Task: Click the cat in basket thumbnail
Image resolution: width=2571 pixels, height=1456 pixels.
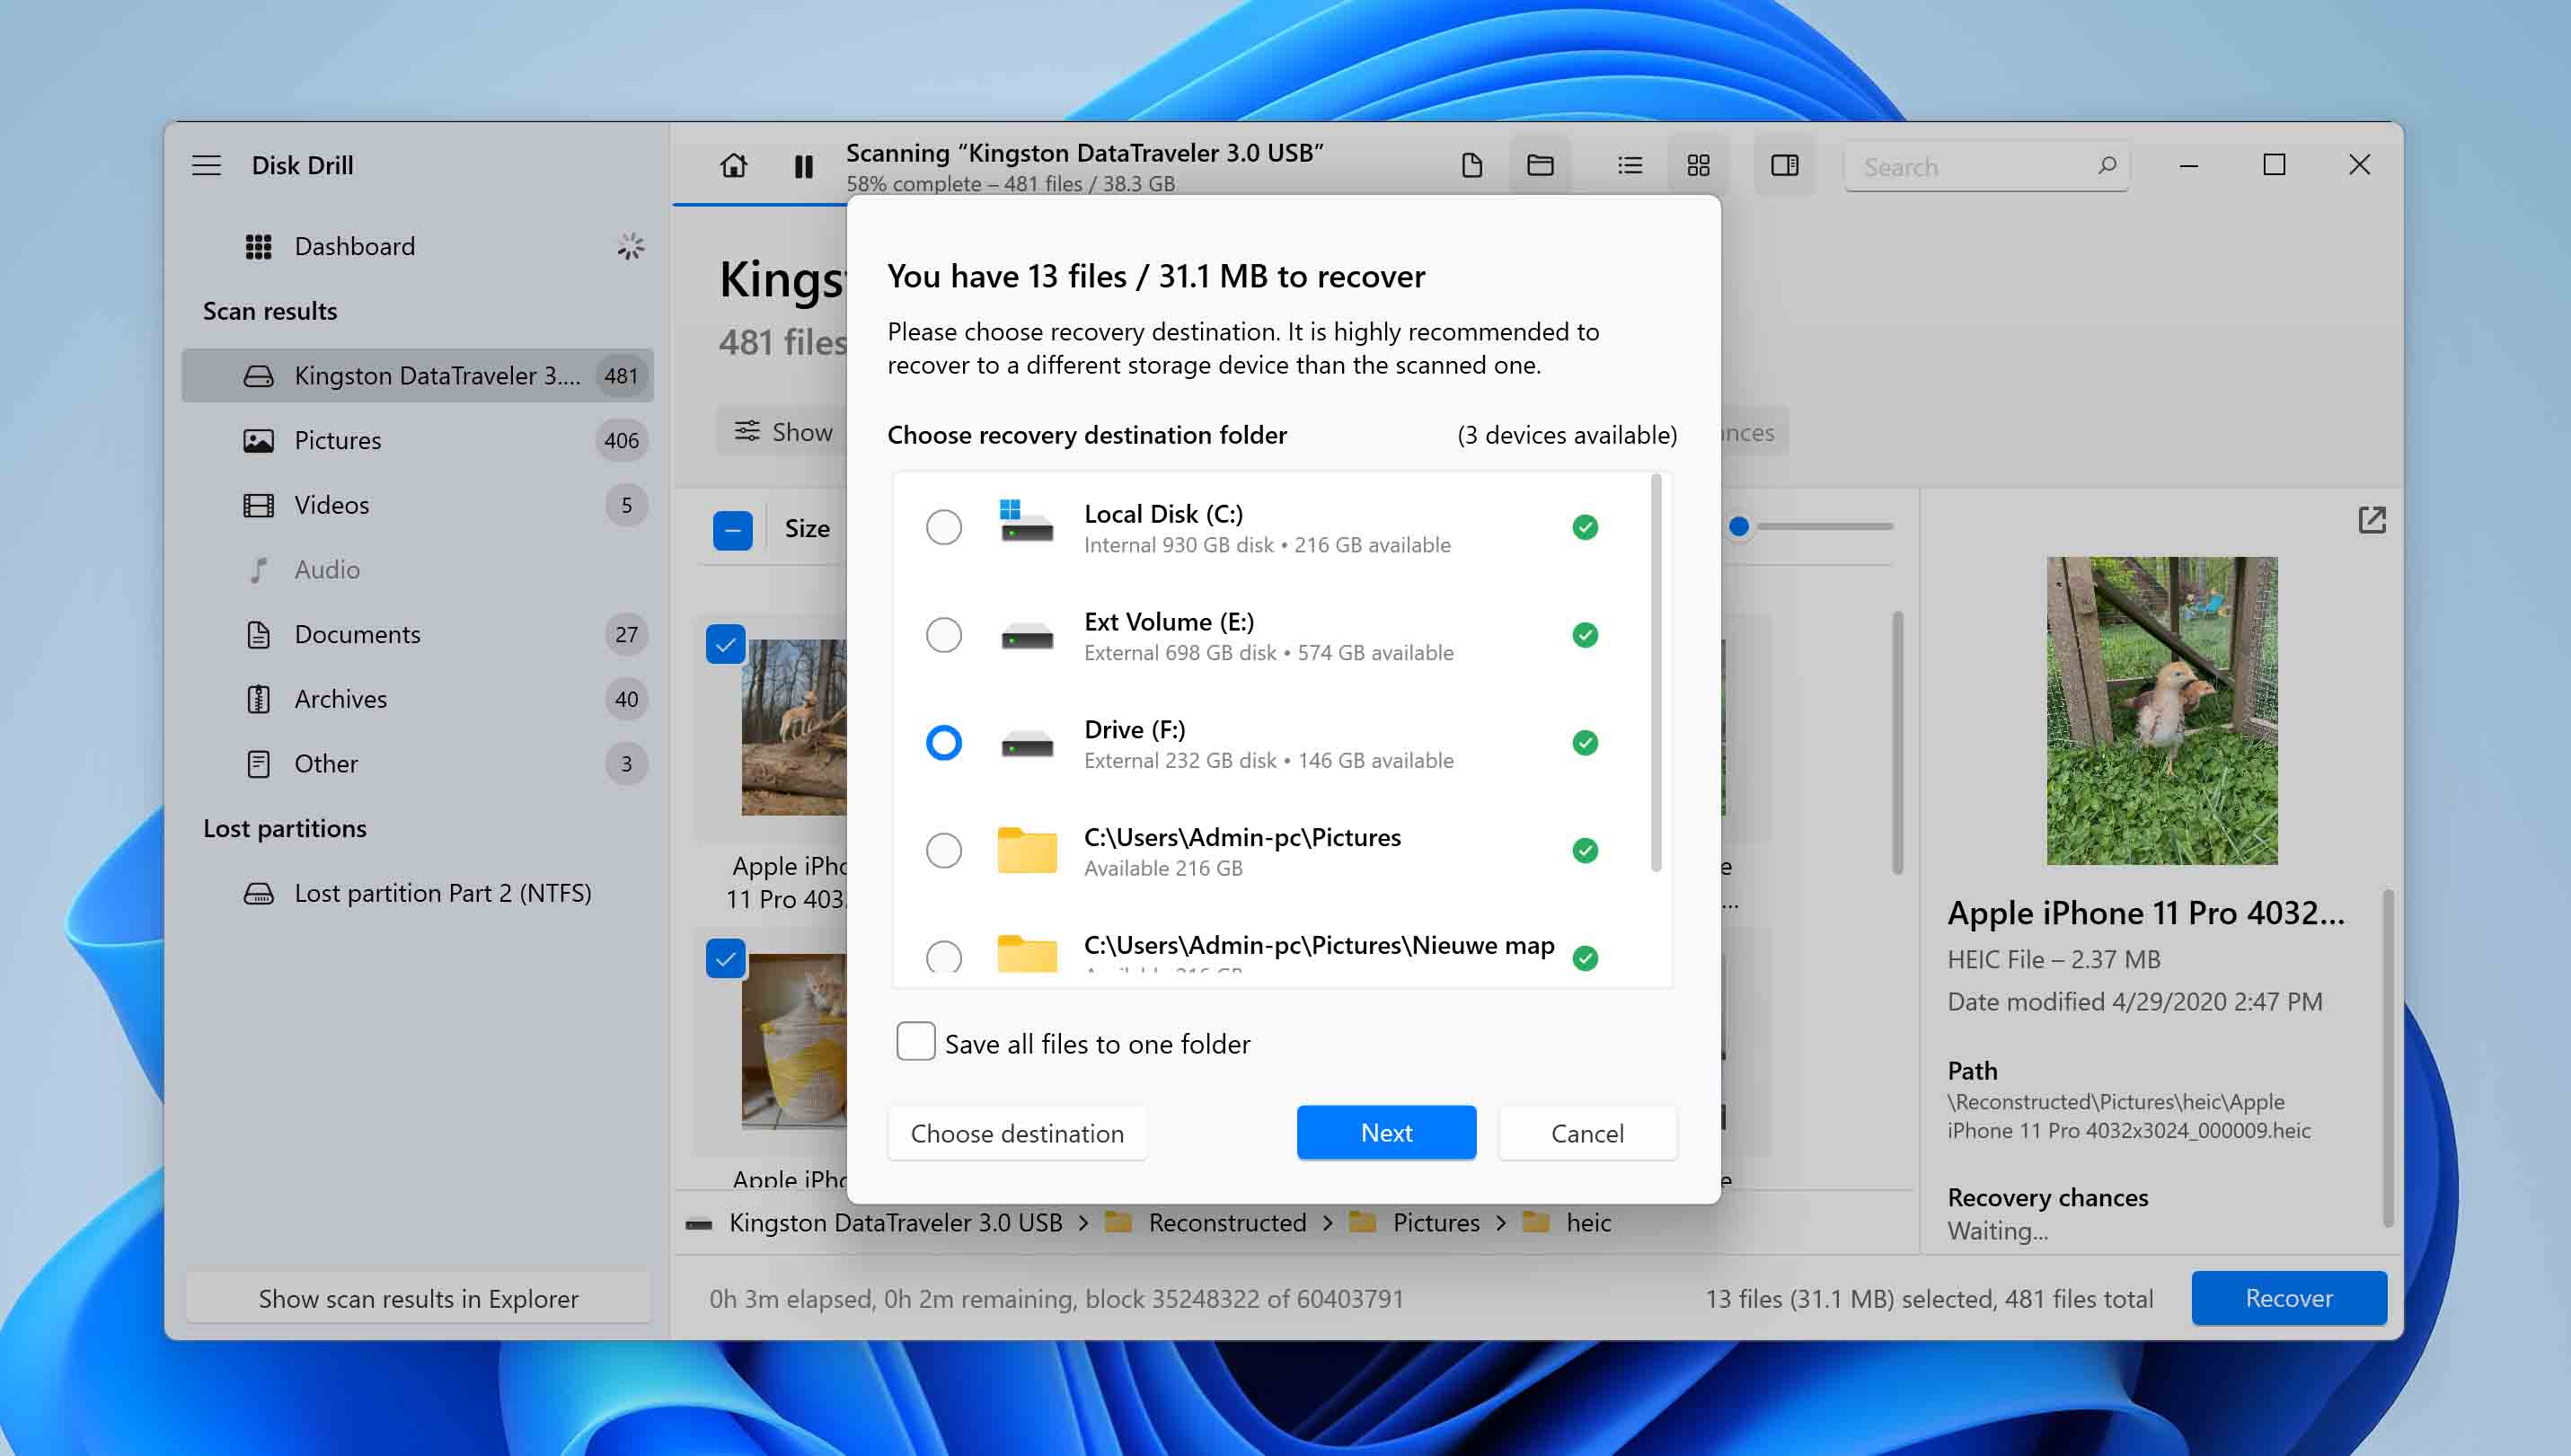Action: (794, 1041)
